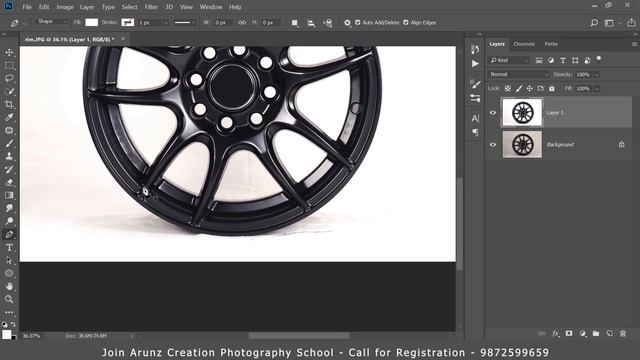This screenshot has height=360, width=640.
Task: Click the Edit Toolbar ellipsis icon
Action: tap(9, 312)
